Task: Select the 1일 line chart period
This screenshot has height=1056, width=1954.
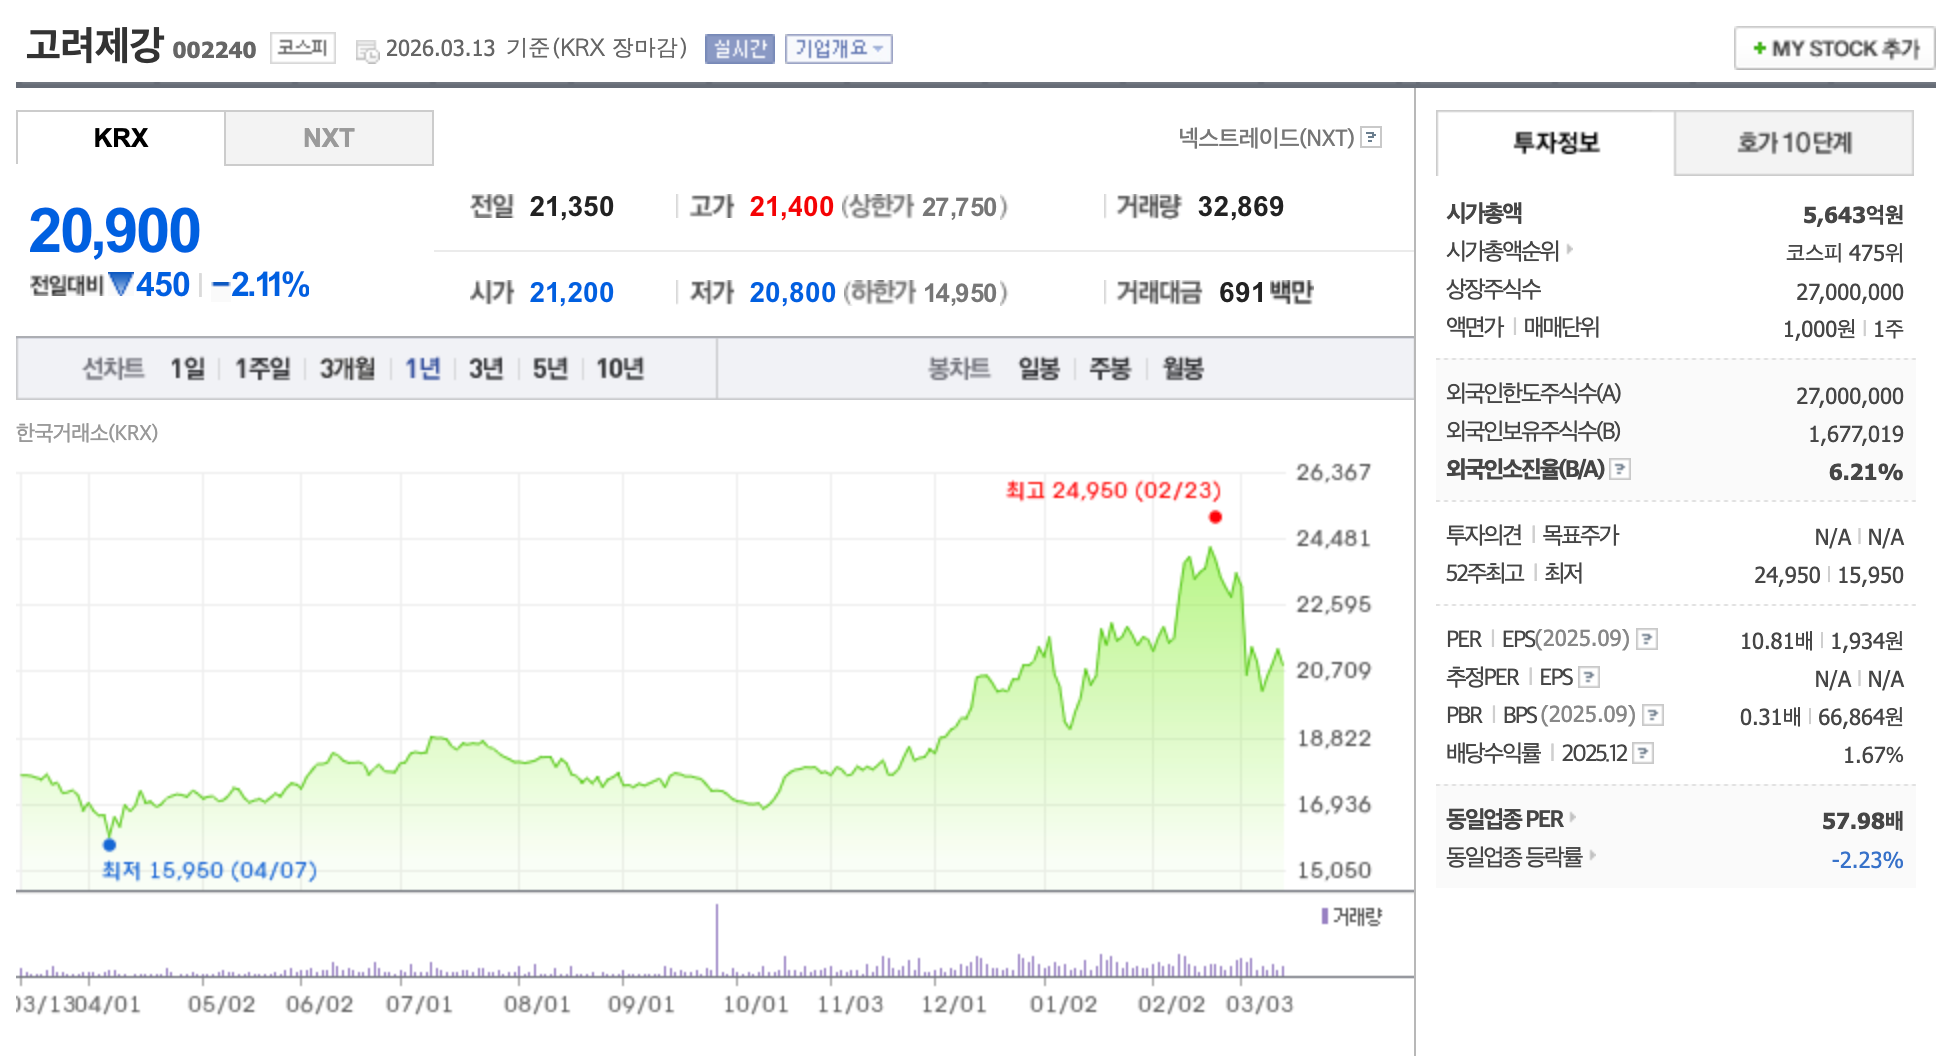Action: tap(187, 369)
